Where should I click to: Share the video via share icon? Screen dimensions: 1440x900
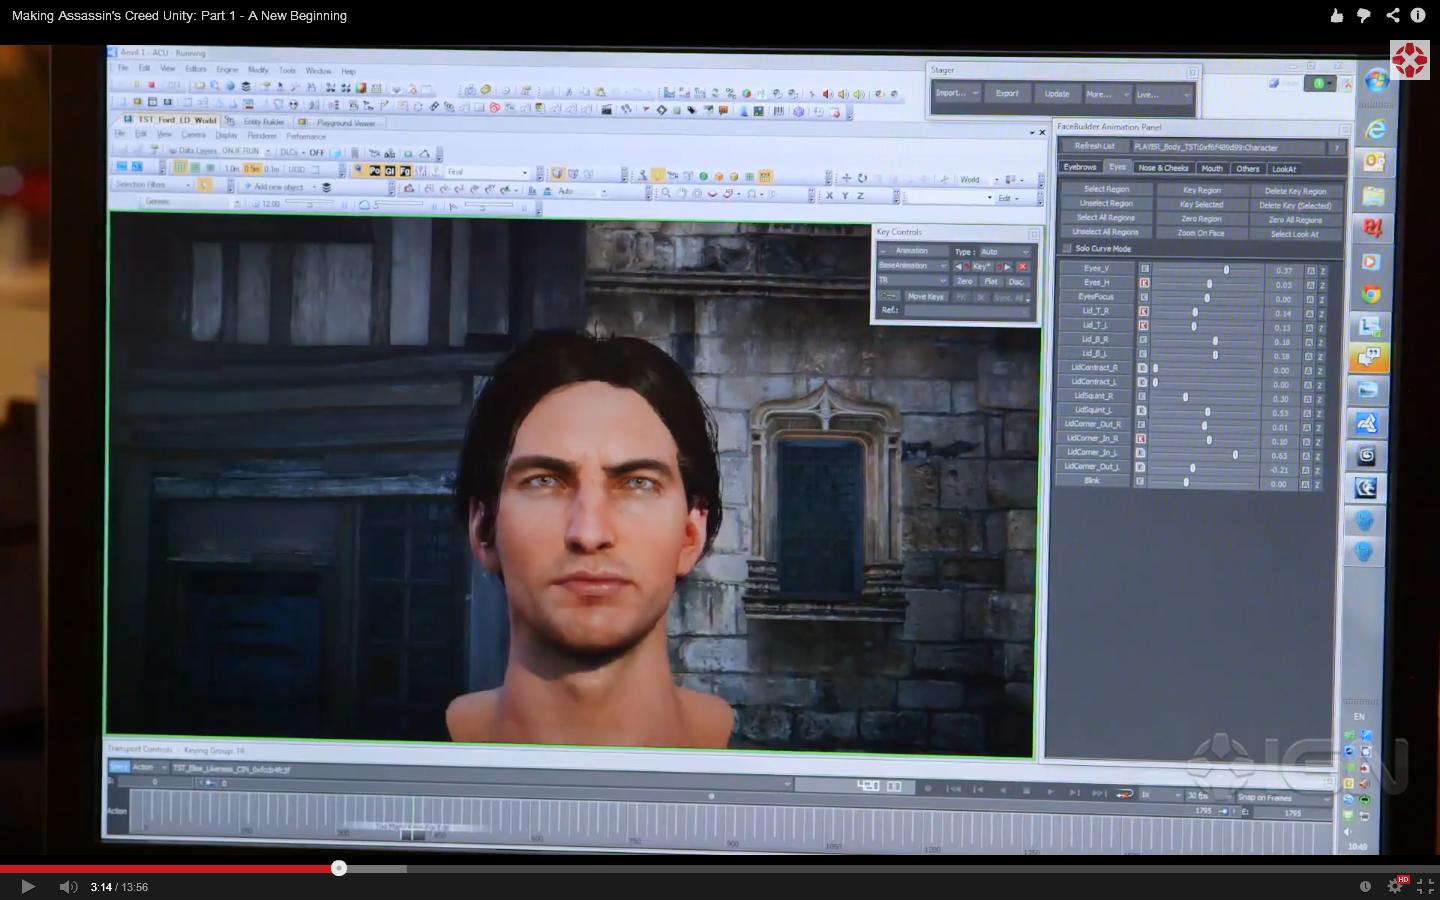pos(1392,15)
